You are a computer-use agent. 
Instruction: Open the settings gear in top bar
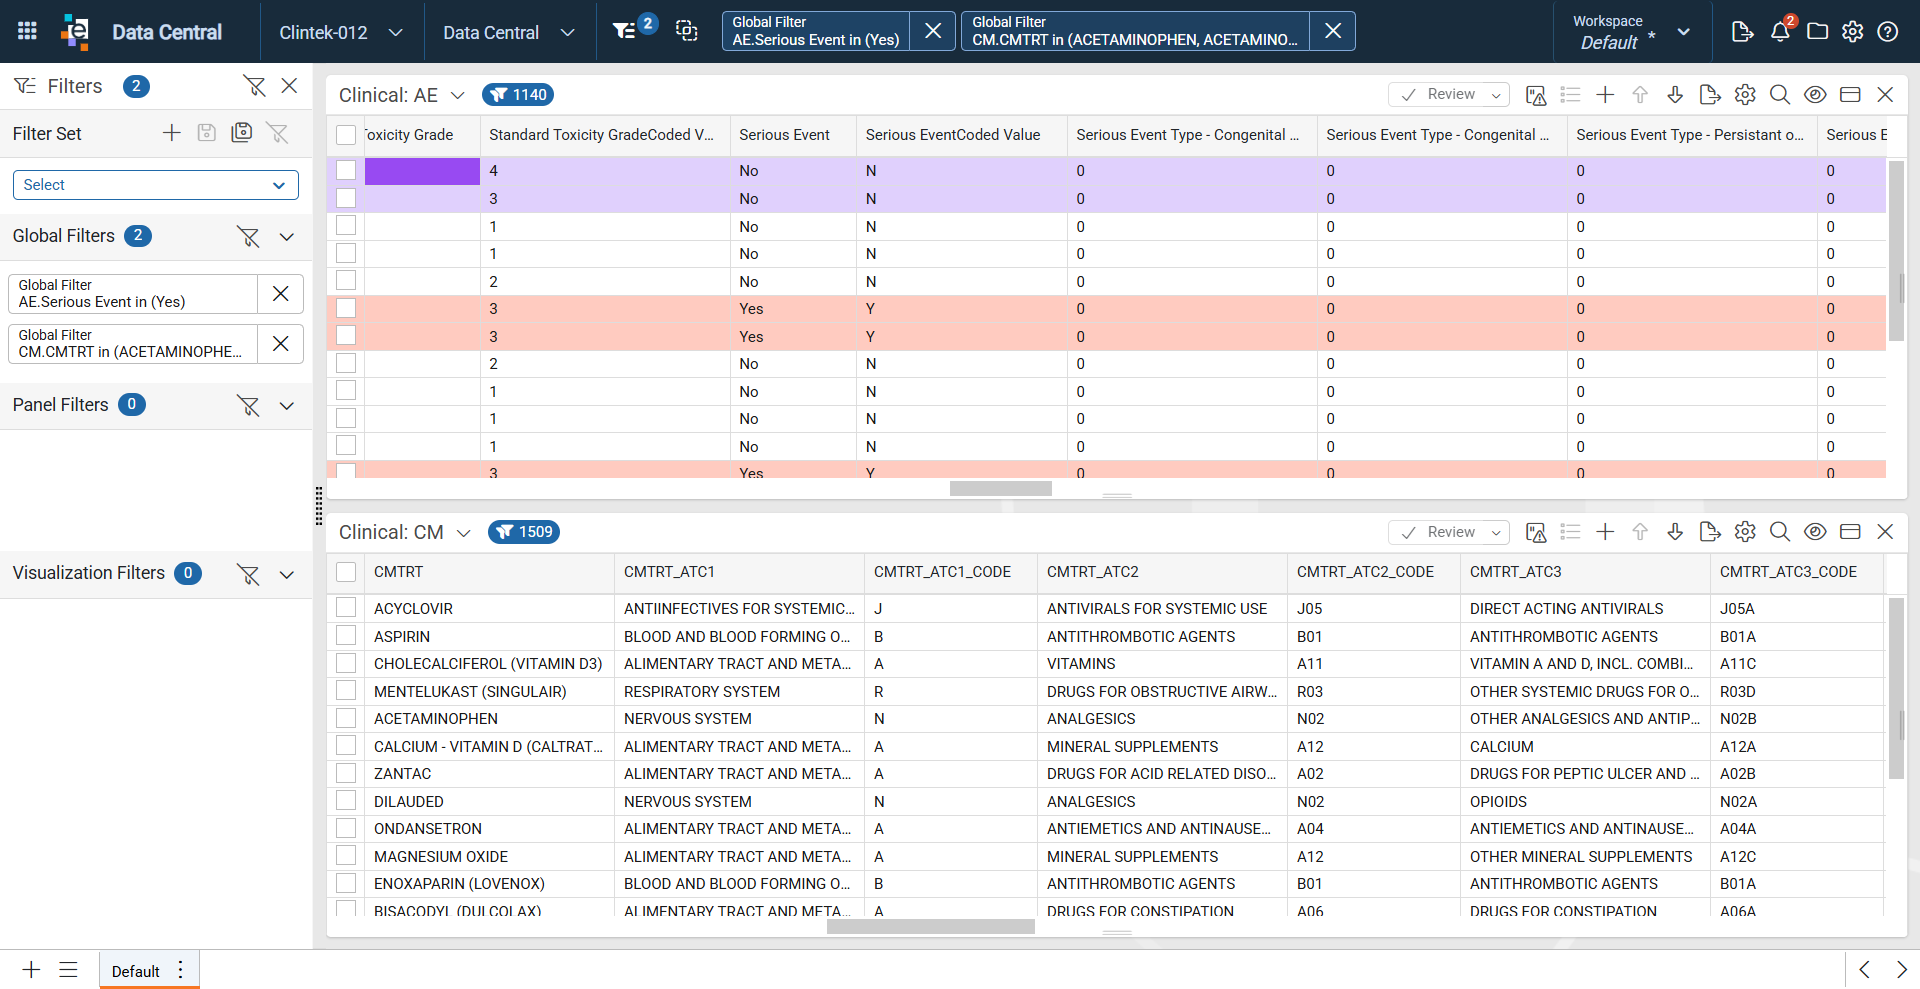pos(1852,31)
